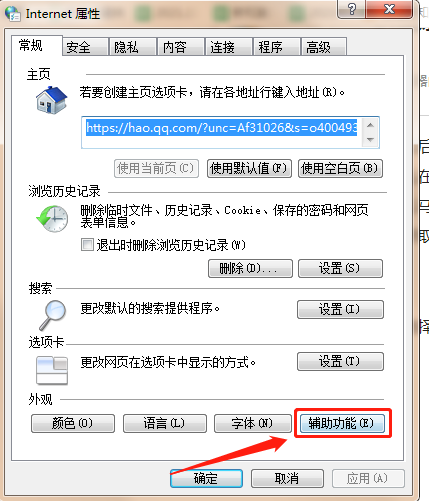
Task: Open the 高级 tab
Action: [x=324, y=47]
